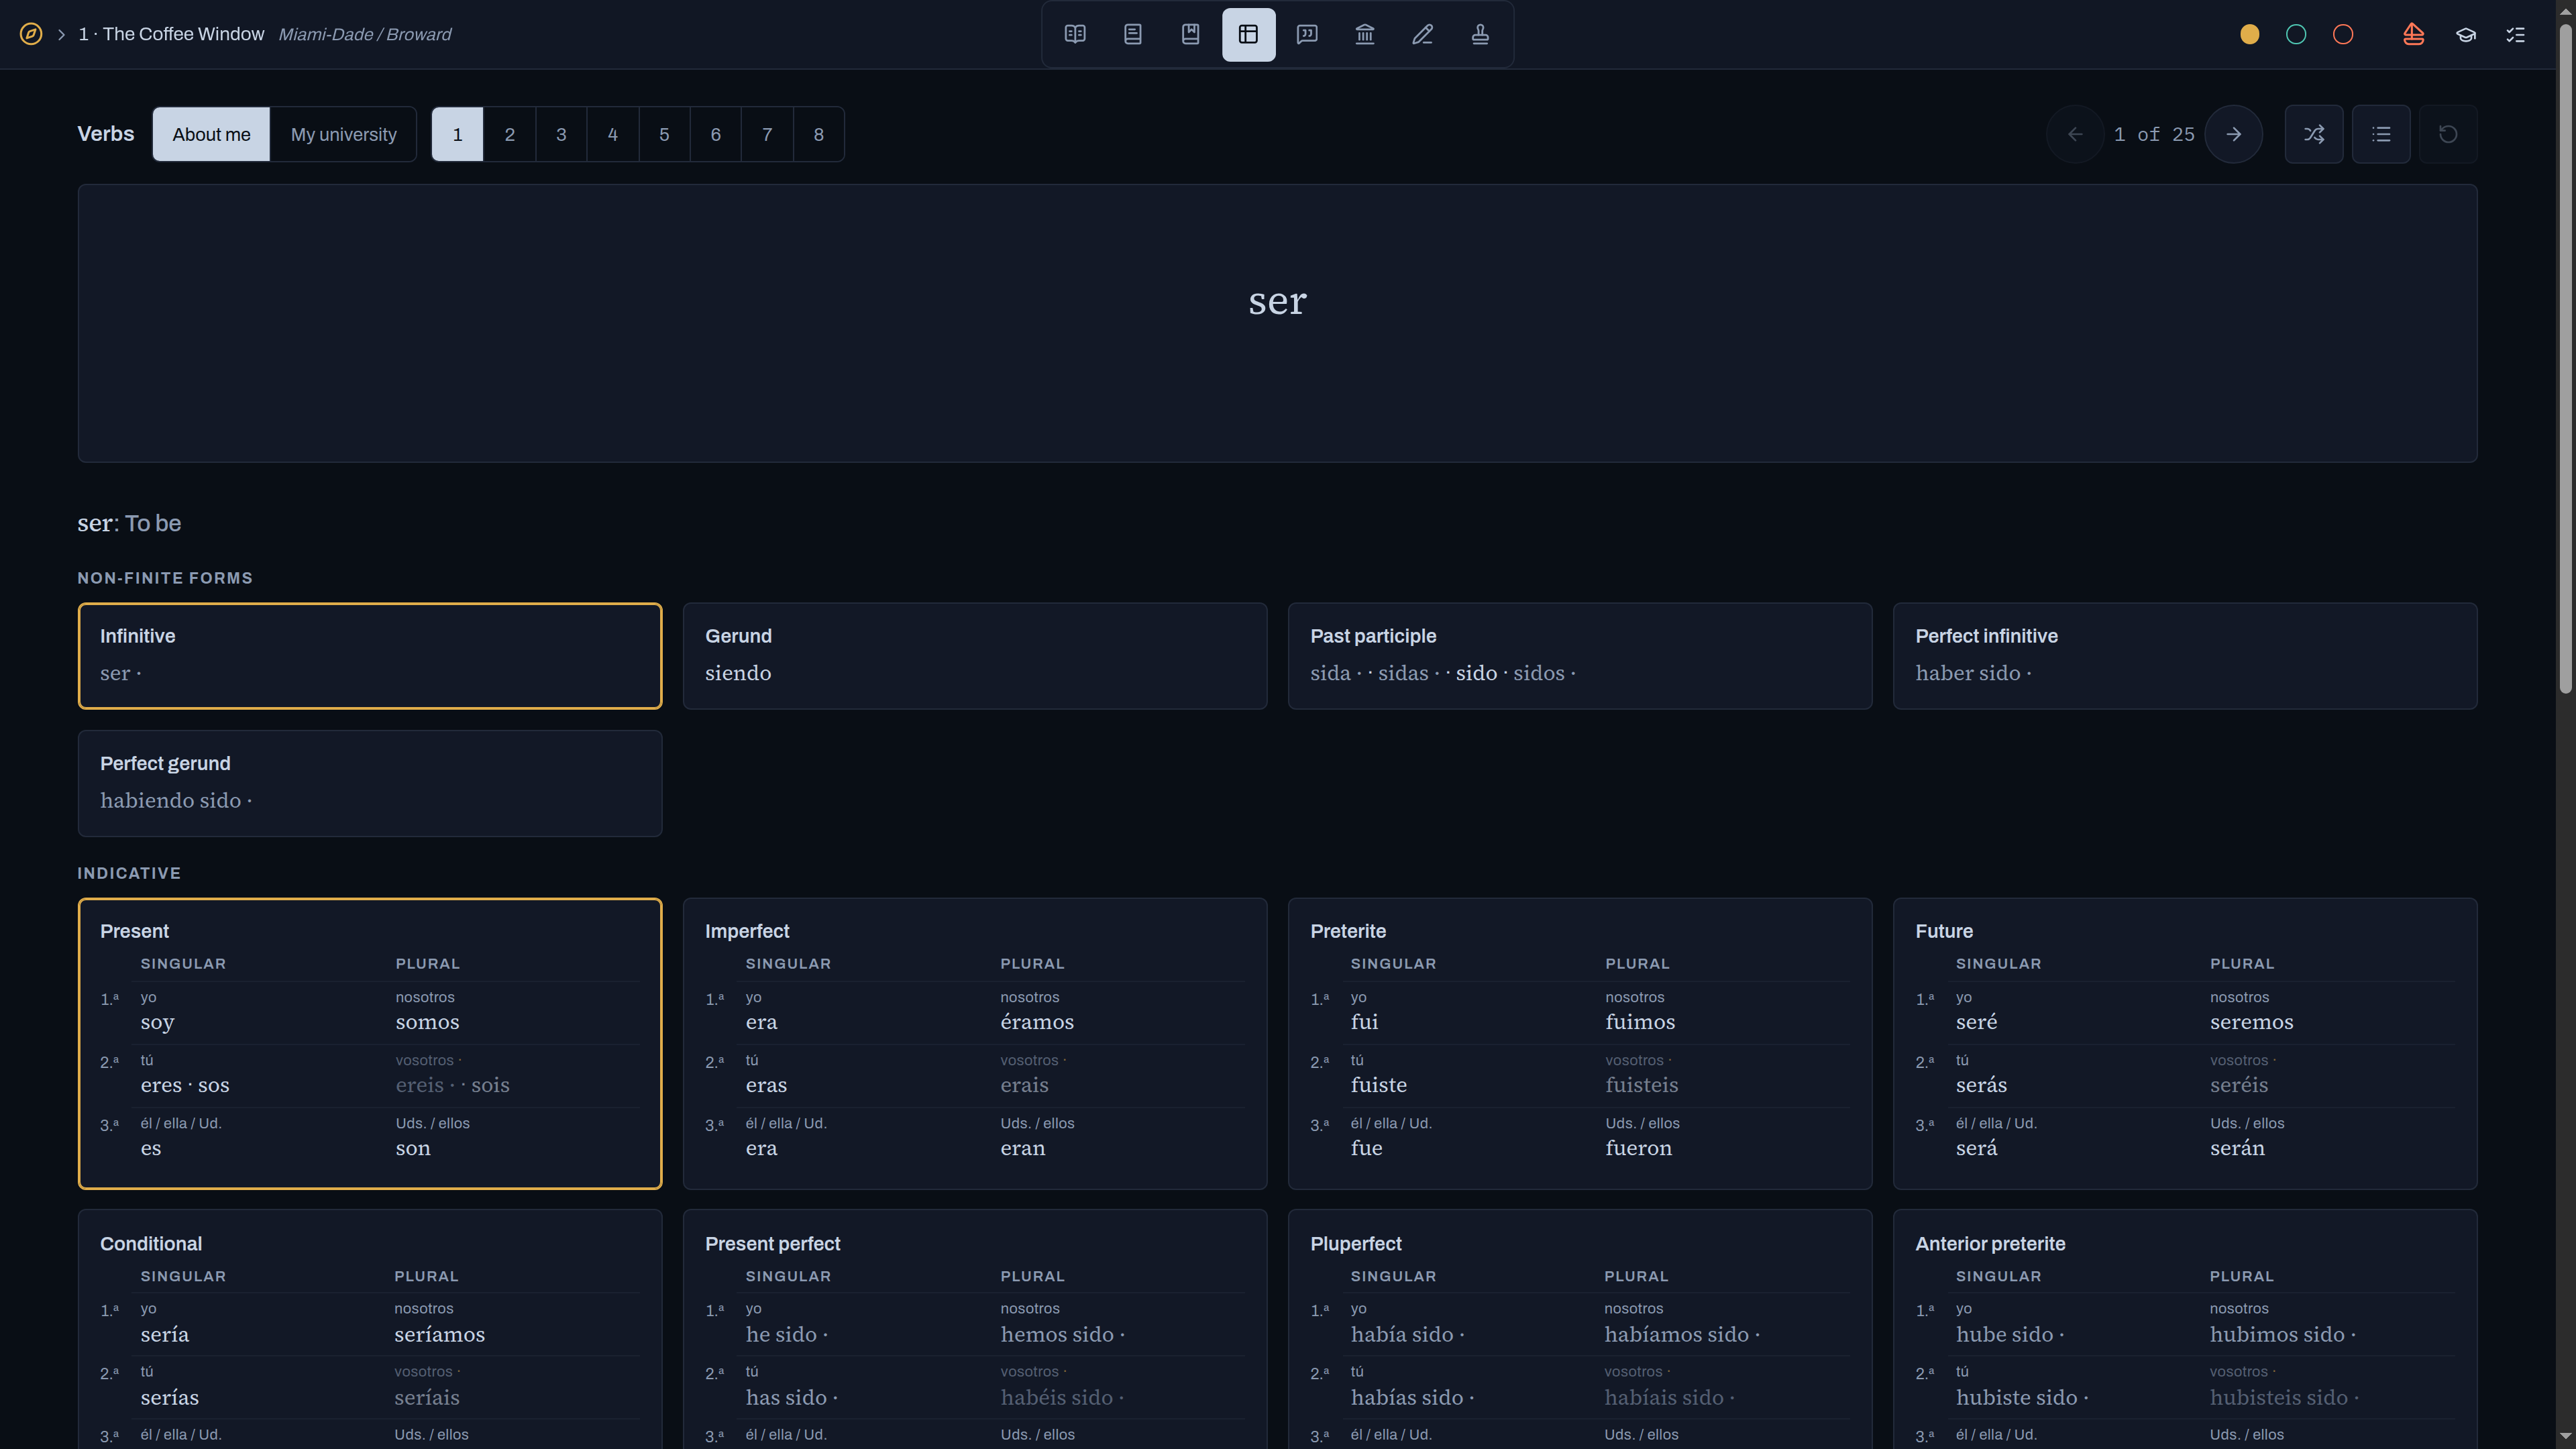The image size is (2576, 1449).
Task: Go to next verb with right arrow
Action: point(2234,134)
